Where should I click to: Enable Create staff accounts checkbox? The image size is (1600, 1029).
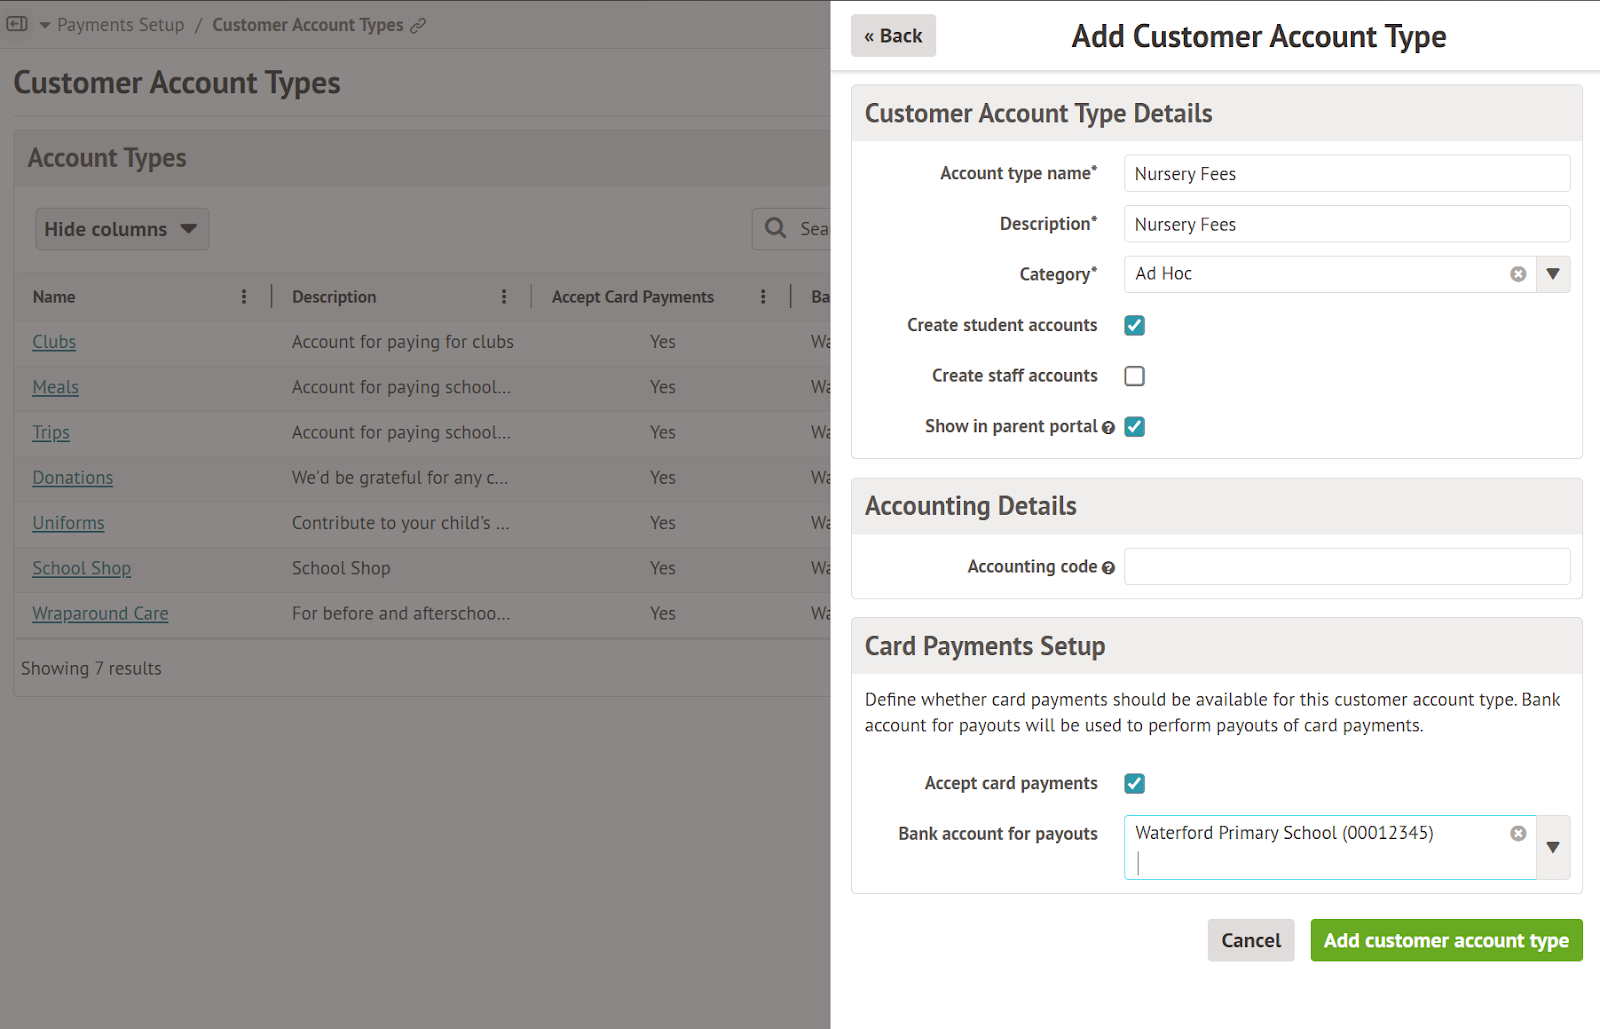coord(1134,376)
